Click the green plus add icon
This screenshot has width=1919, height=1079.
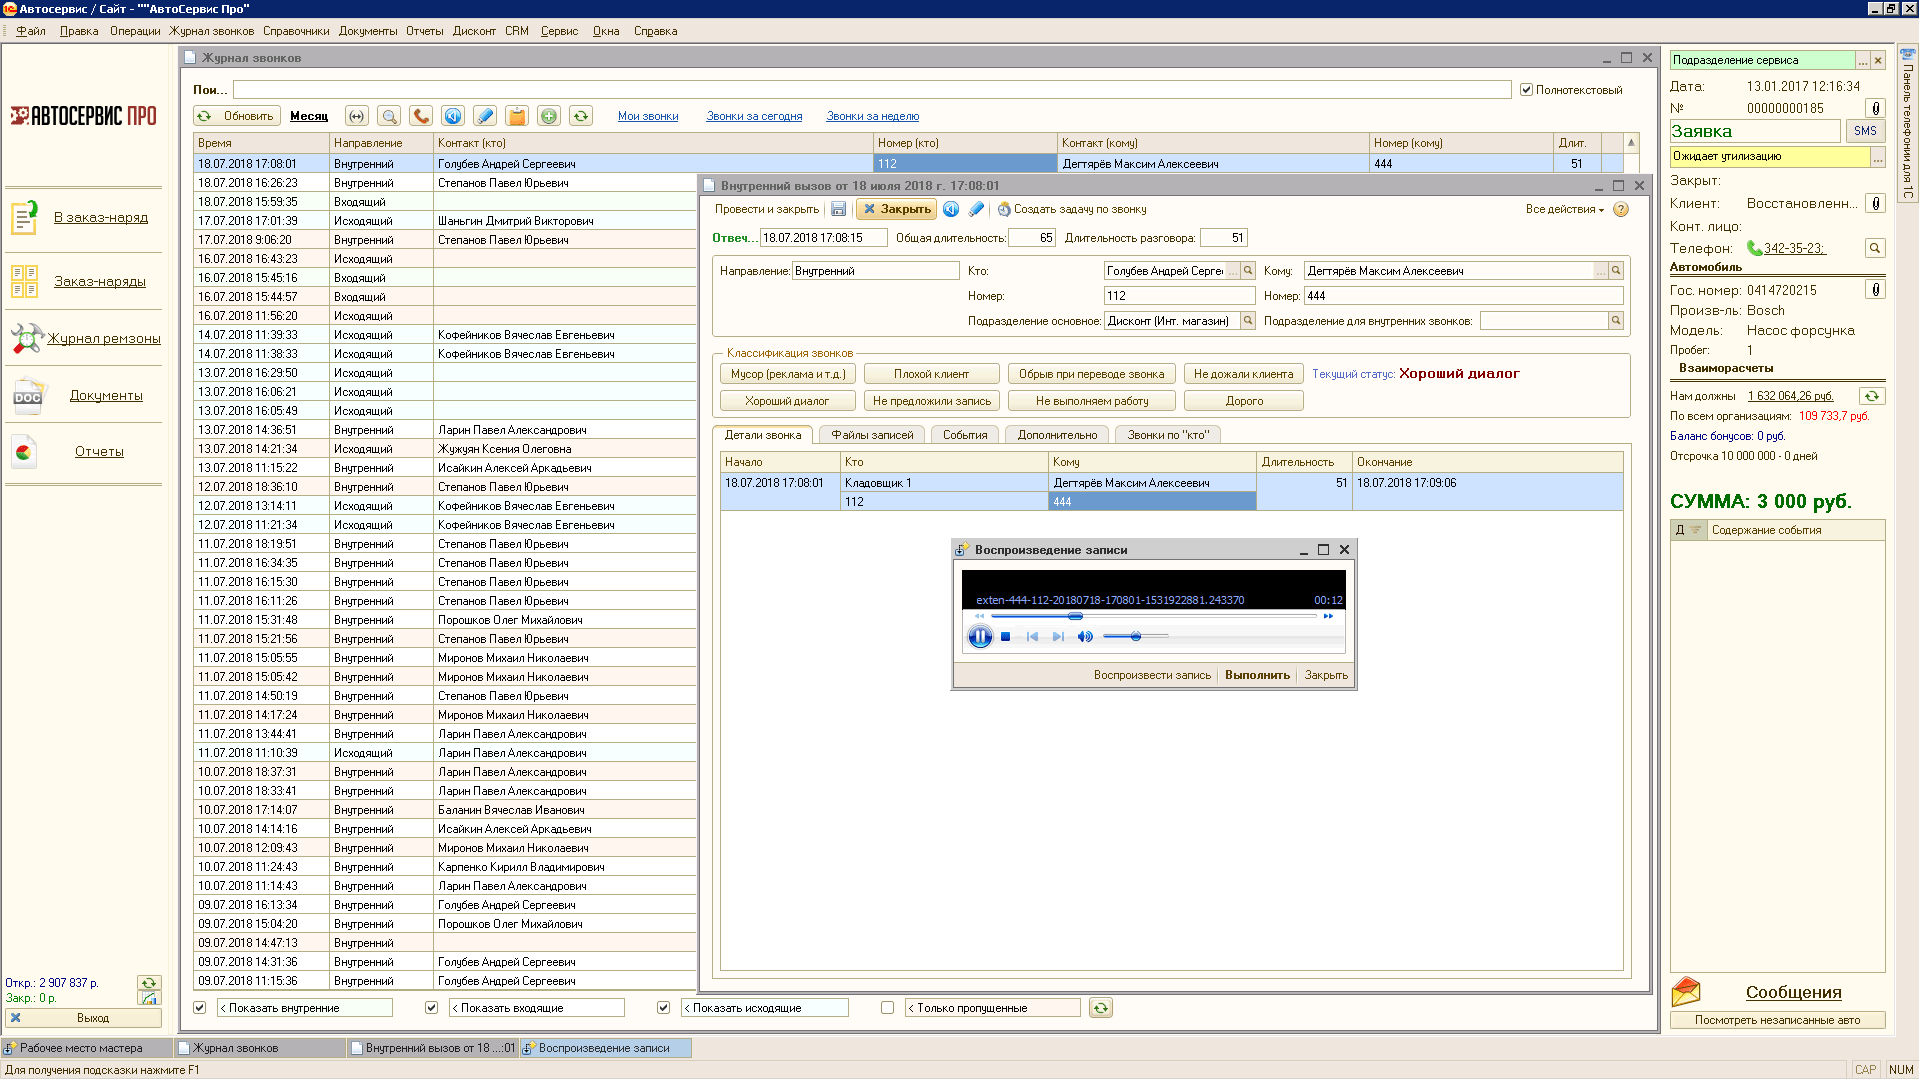coord(549,116)
